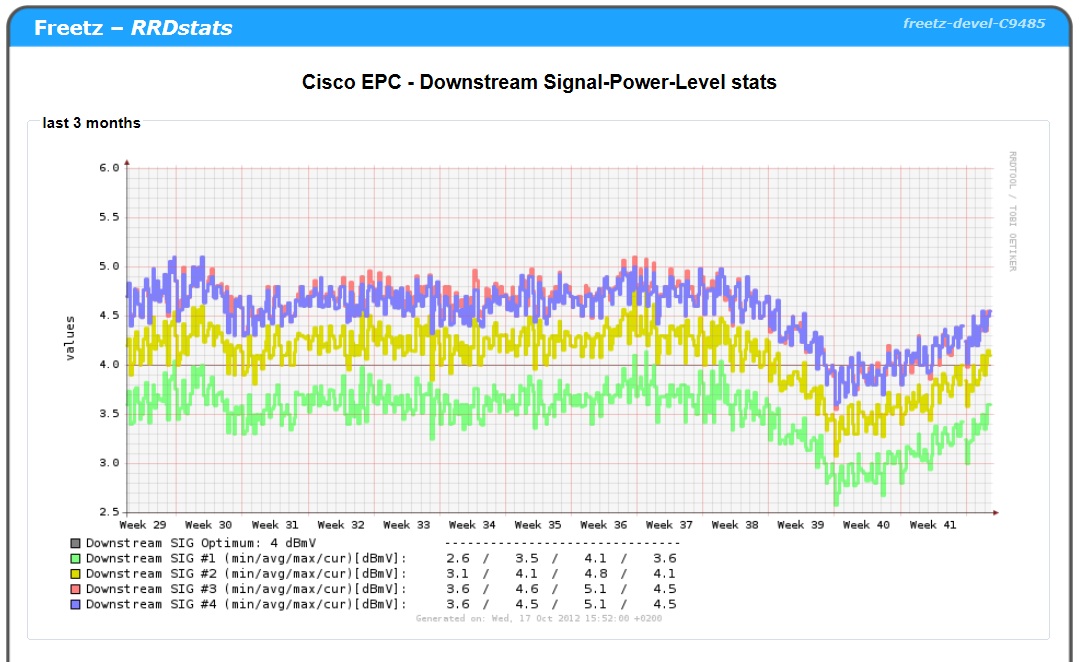Click the blue Downstream SIG #4 legend swatch

[75, 604]
